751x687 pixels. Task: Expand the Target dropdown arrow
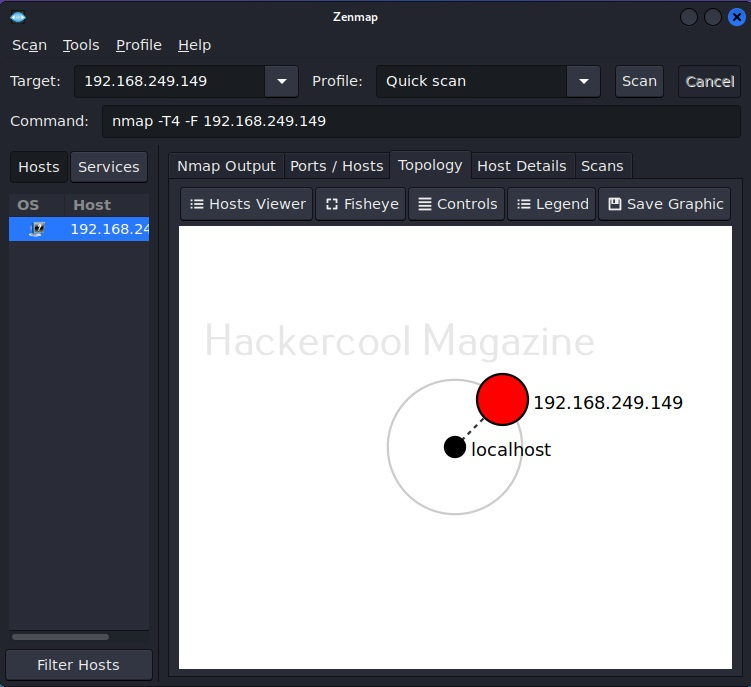[282, 81]
